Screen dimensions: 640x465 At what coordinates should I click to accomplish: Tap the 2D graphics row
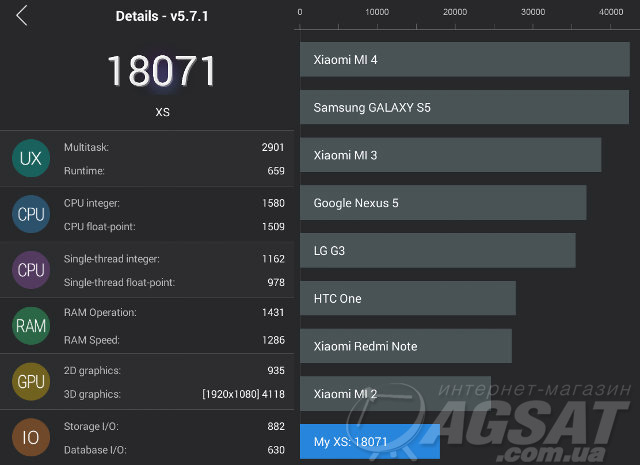174,371
